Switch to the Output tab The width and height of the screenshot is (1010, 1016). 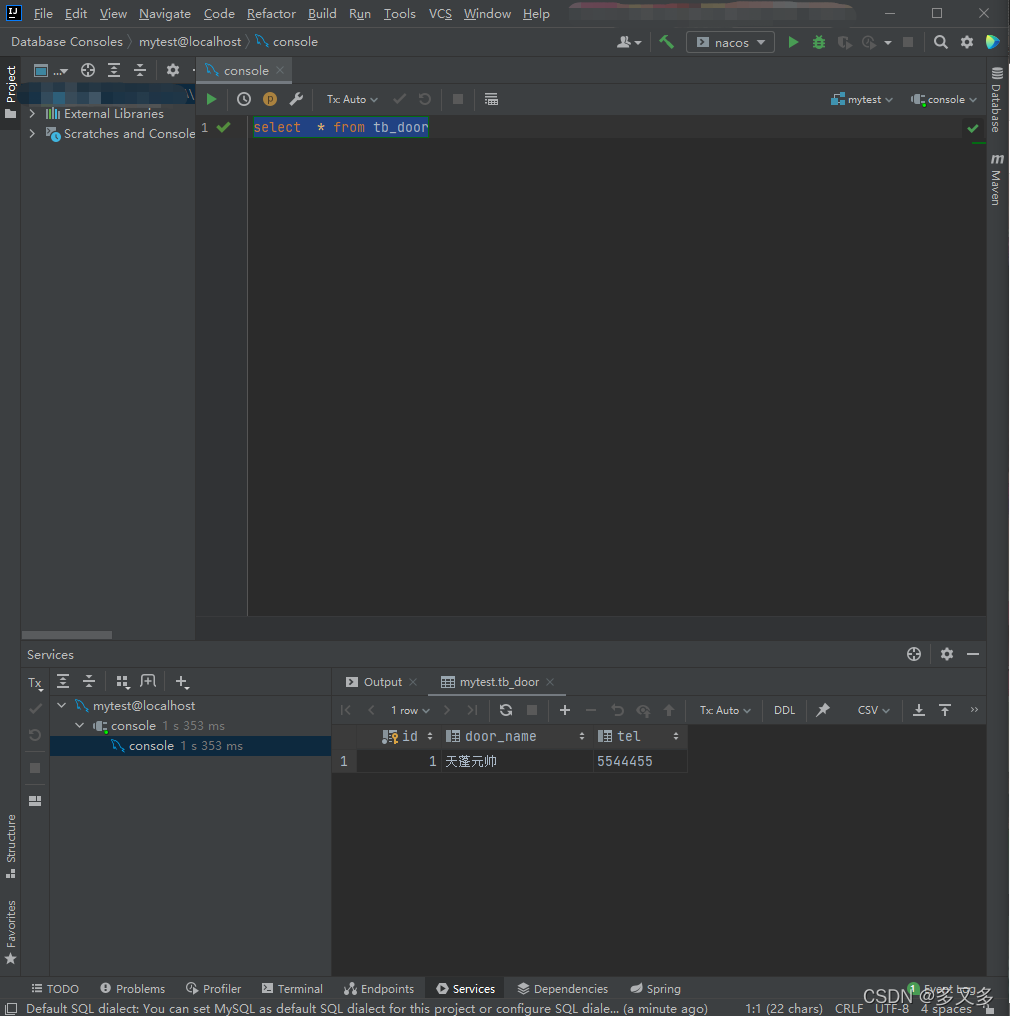tap(382, 682)
